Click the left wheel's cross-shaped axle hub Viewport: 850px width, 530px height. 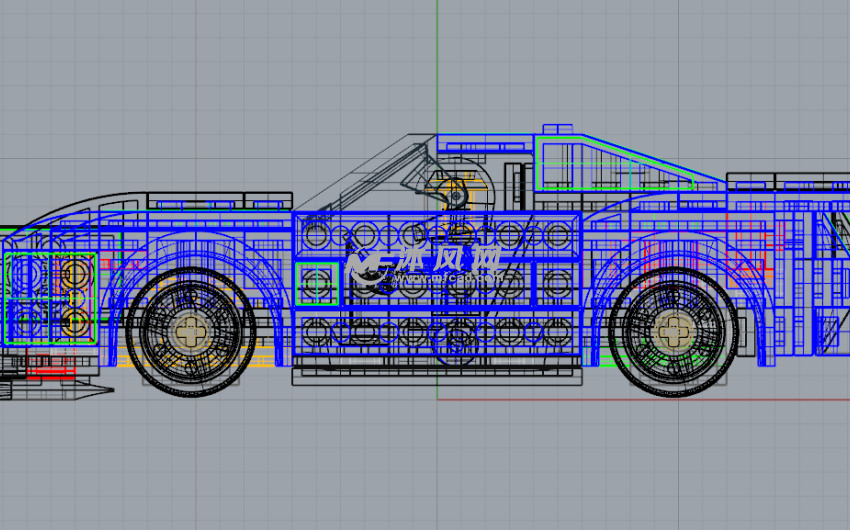(x=190, y=331)
